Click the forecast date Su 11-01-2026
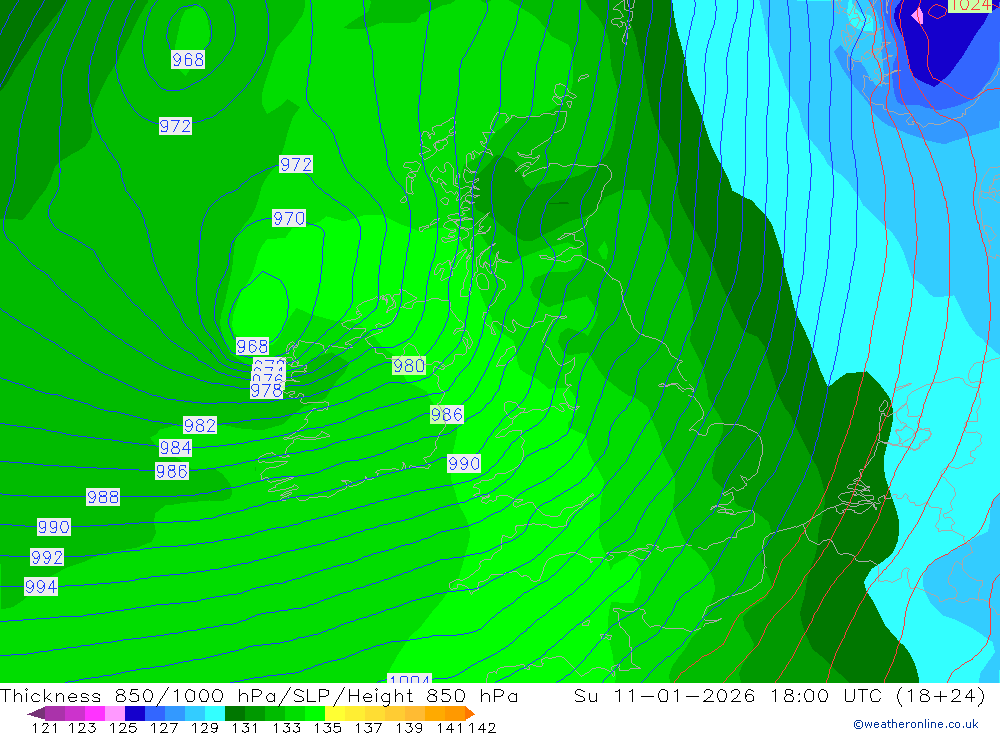The image size is (1000, 733). coord(665,695)
